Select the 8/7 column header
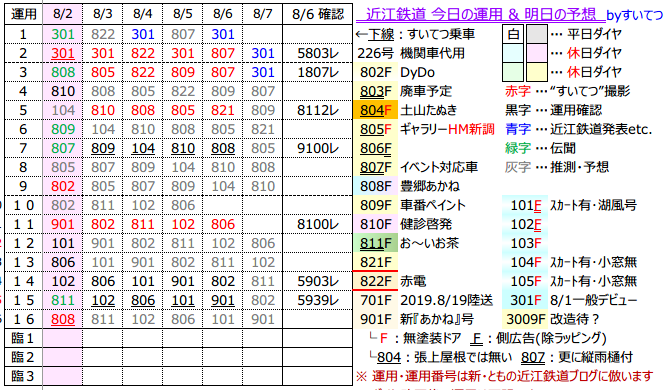Screen dimensions: 672x390 click(x=262, y=15)
